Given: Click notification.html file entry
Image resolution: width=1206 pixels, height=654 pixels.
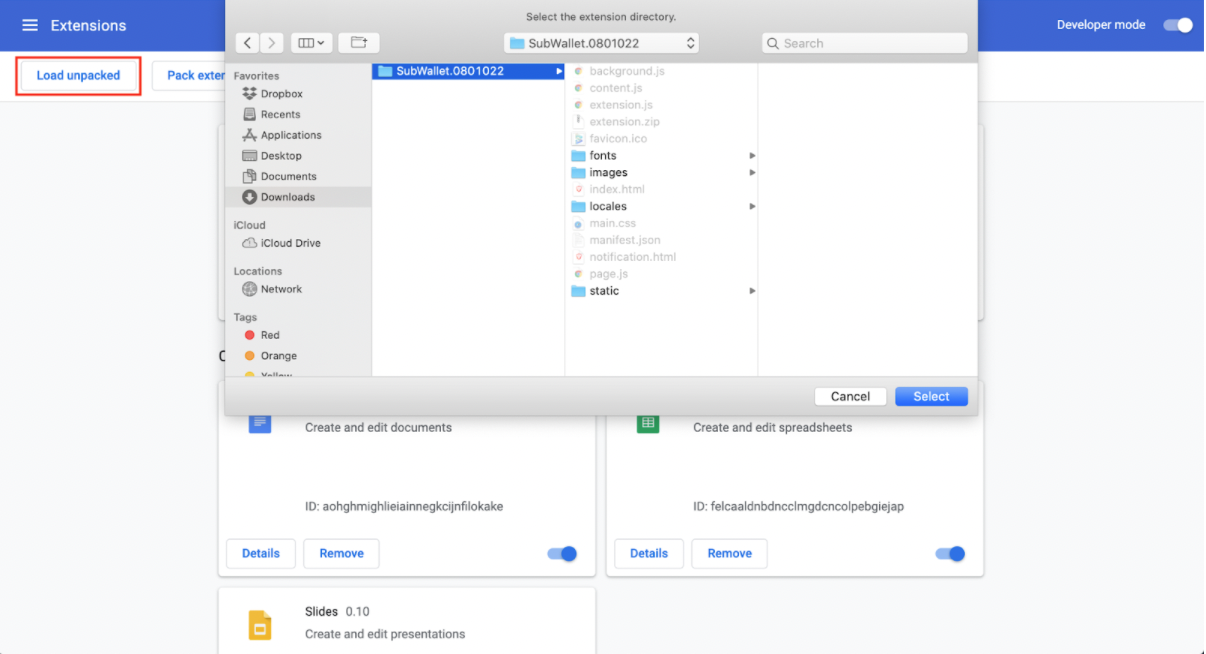Looking at the screenshot, I should pyautogui.click(x=632, y=257).
